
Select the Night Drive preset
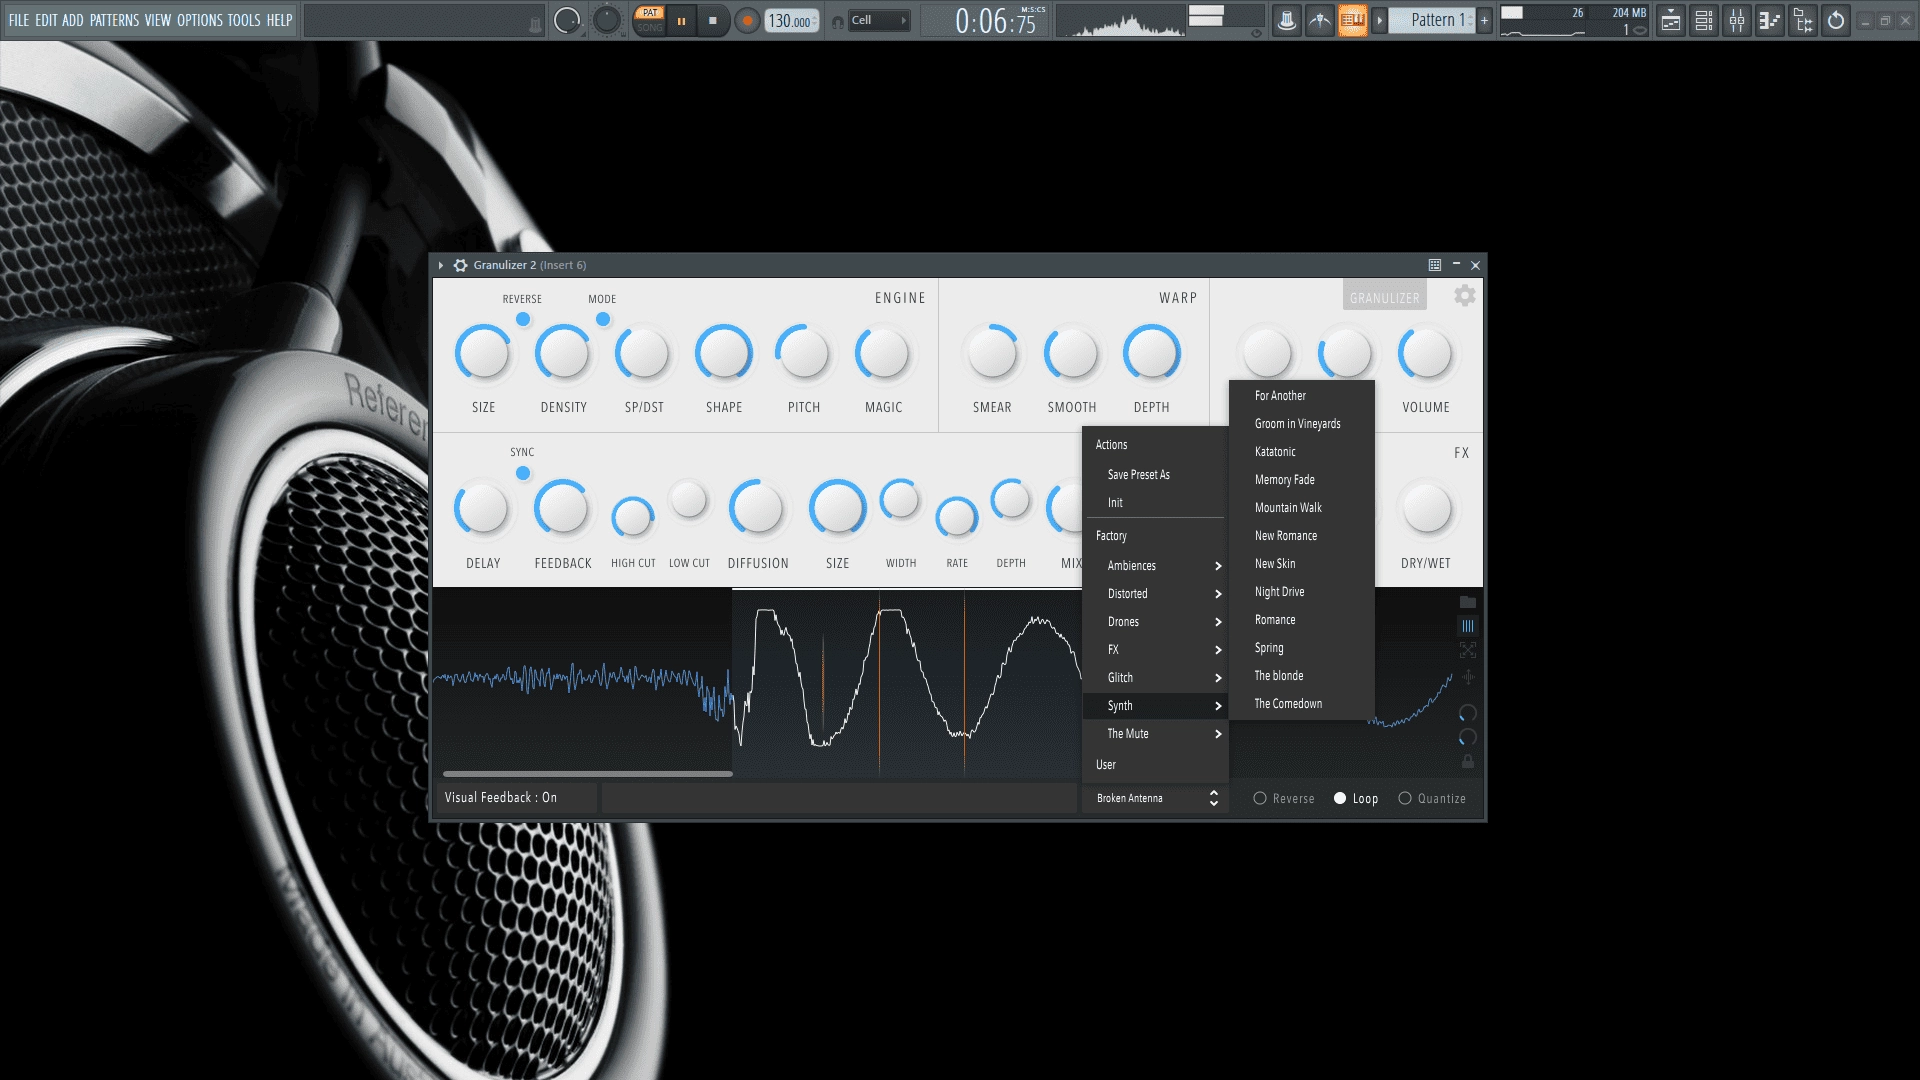(x=1301, y=592)
